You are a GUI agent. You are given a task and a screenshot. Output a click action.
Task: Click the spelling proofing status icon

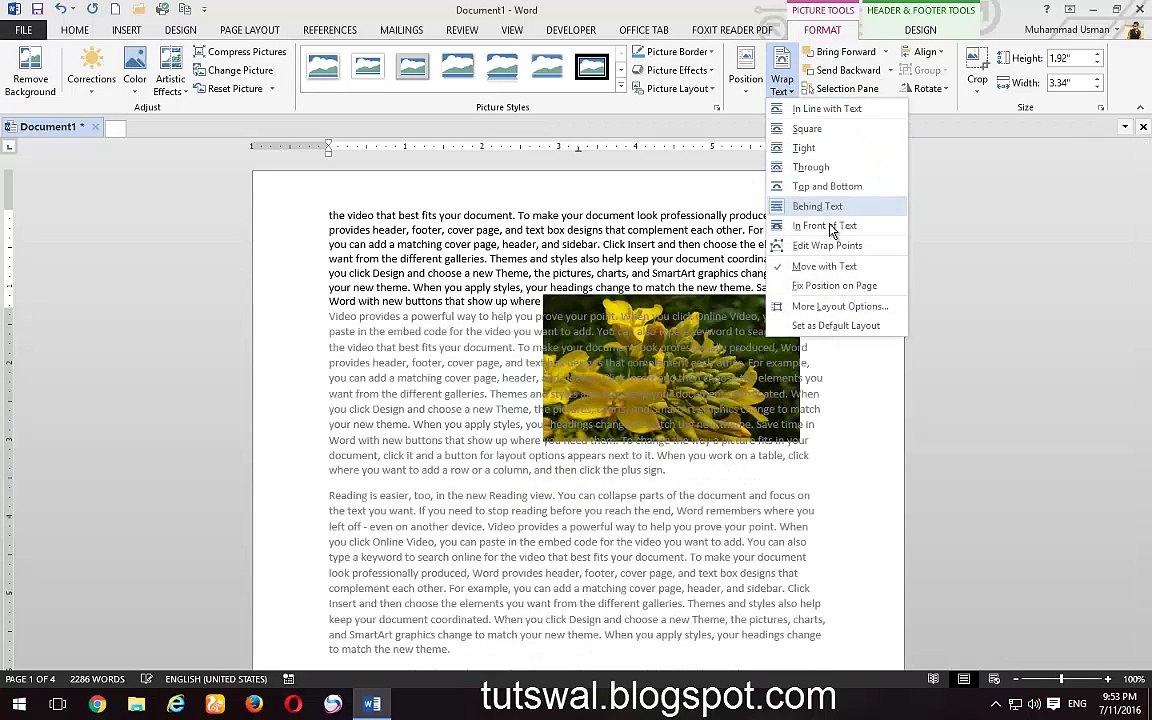[147, 679]
